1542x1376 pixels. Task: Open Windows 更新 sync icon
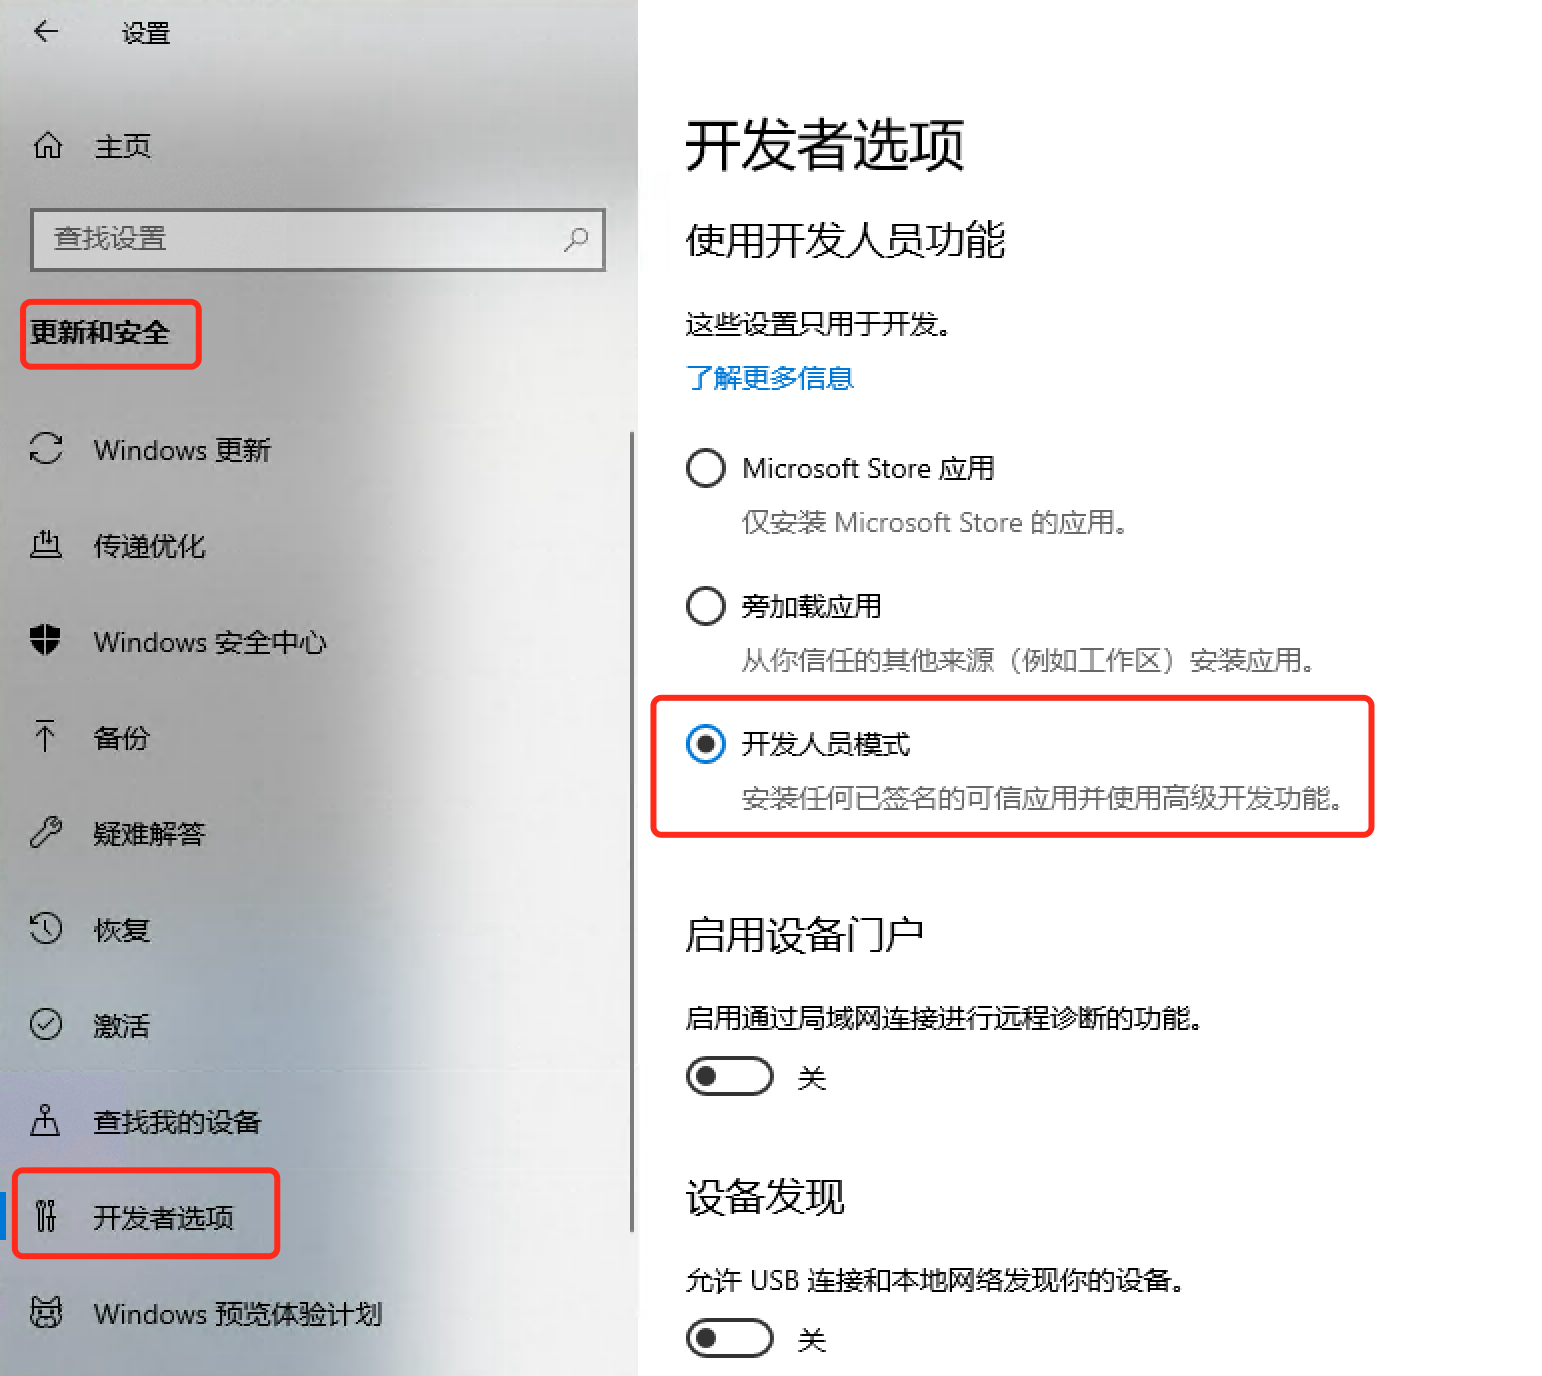tap(46, 449)
